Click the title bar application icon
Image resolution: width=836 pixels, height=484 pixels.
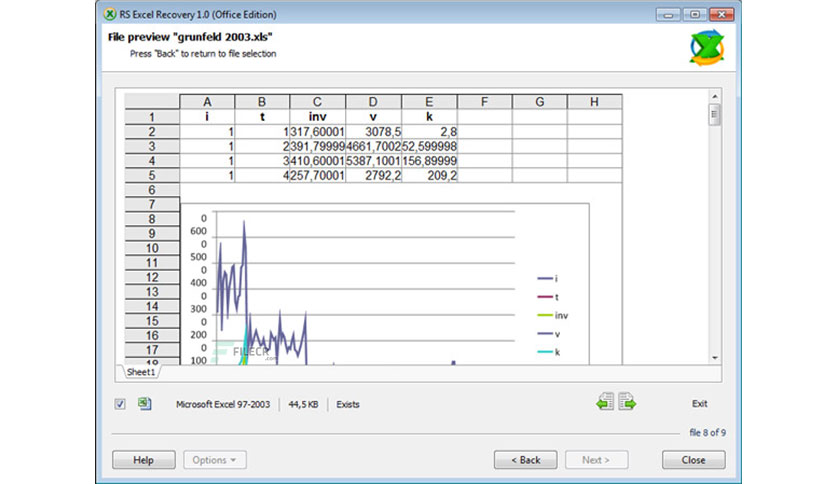pyautogui.click(x=110, y=14)
